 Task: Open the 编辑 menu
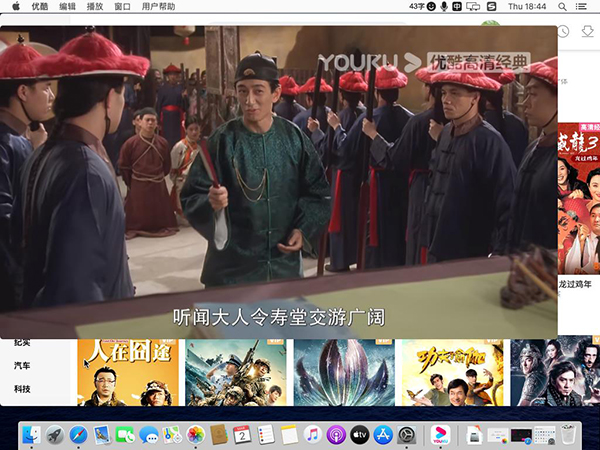pos(67,6)
